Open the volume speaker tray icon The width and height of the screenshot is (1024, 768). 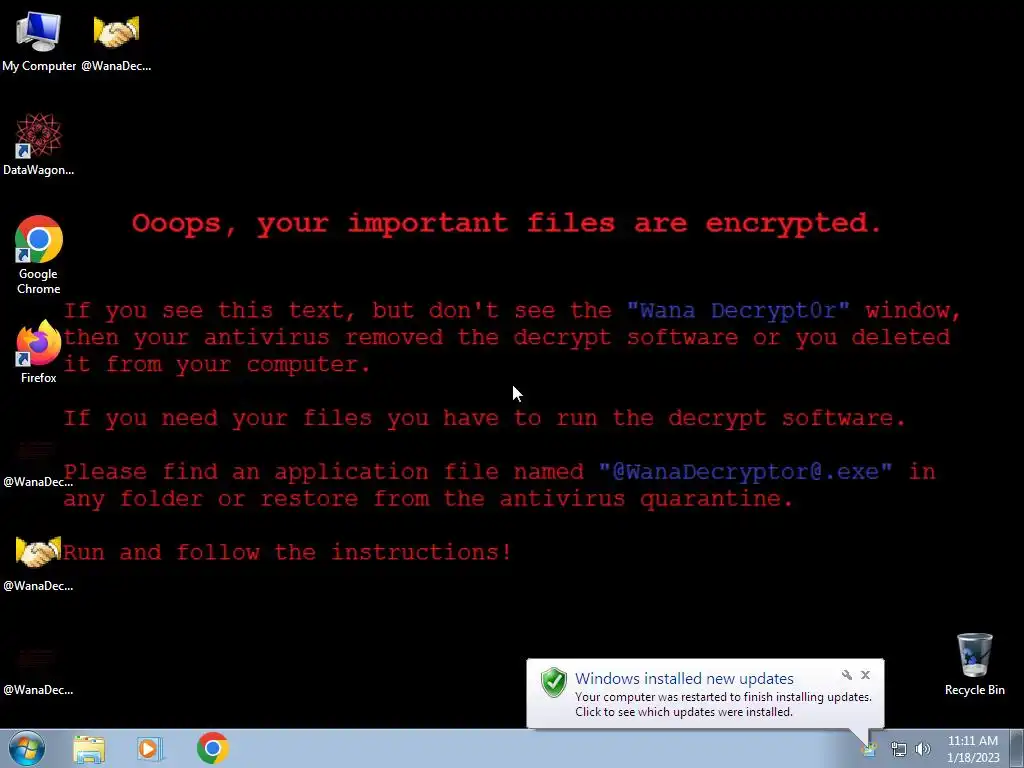click(x=922, y=750)
